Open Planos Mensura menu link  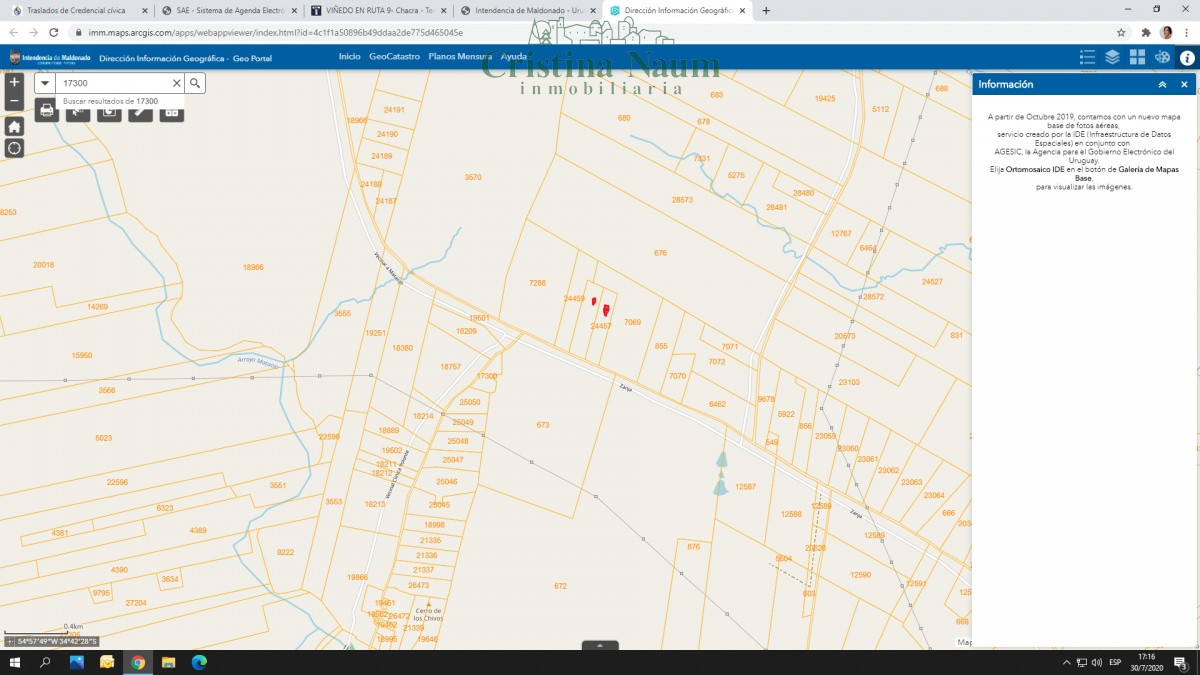(460, 57)
